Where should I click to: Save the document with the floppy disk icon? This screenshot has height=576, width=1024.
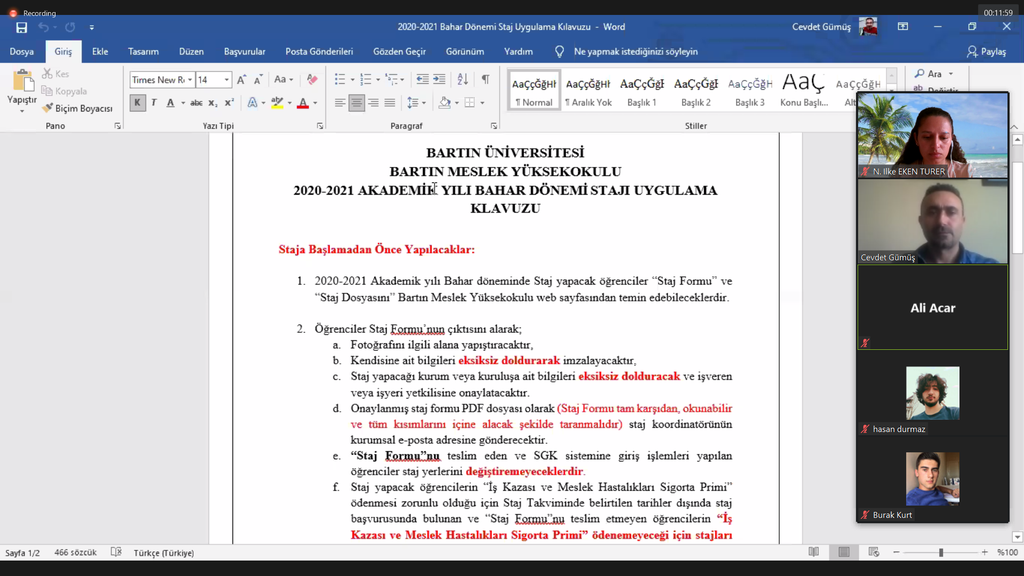point(22,27)
